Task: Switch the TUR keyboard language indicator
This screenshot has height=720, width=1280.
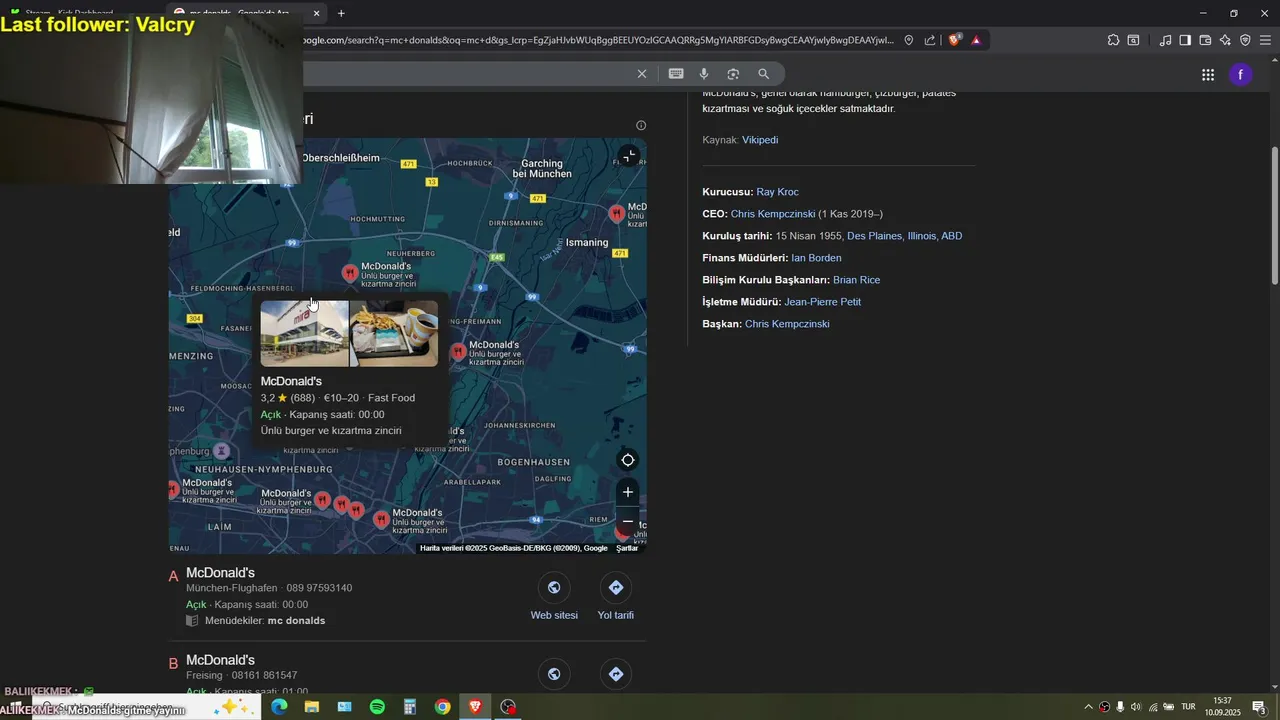Action: [x=1188, y=707]
